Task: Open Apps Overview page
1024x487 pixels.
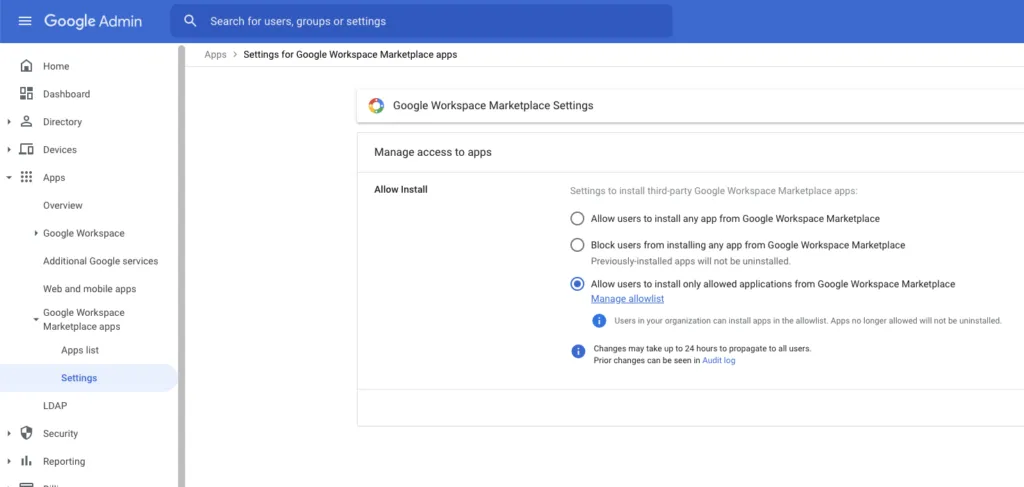Action: 63,206
